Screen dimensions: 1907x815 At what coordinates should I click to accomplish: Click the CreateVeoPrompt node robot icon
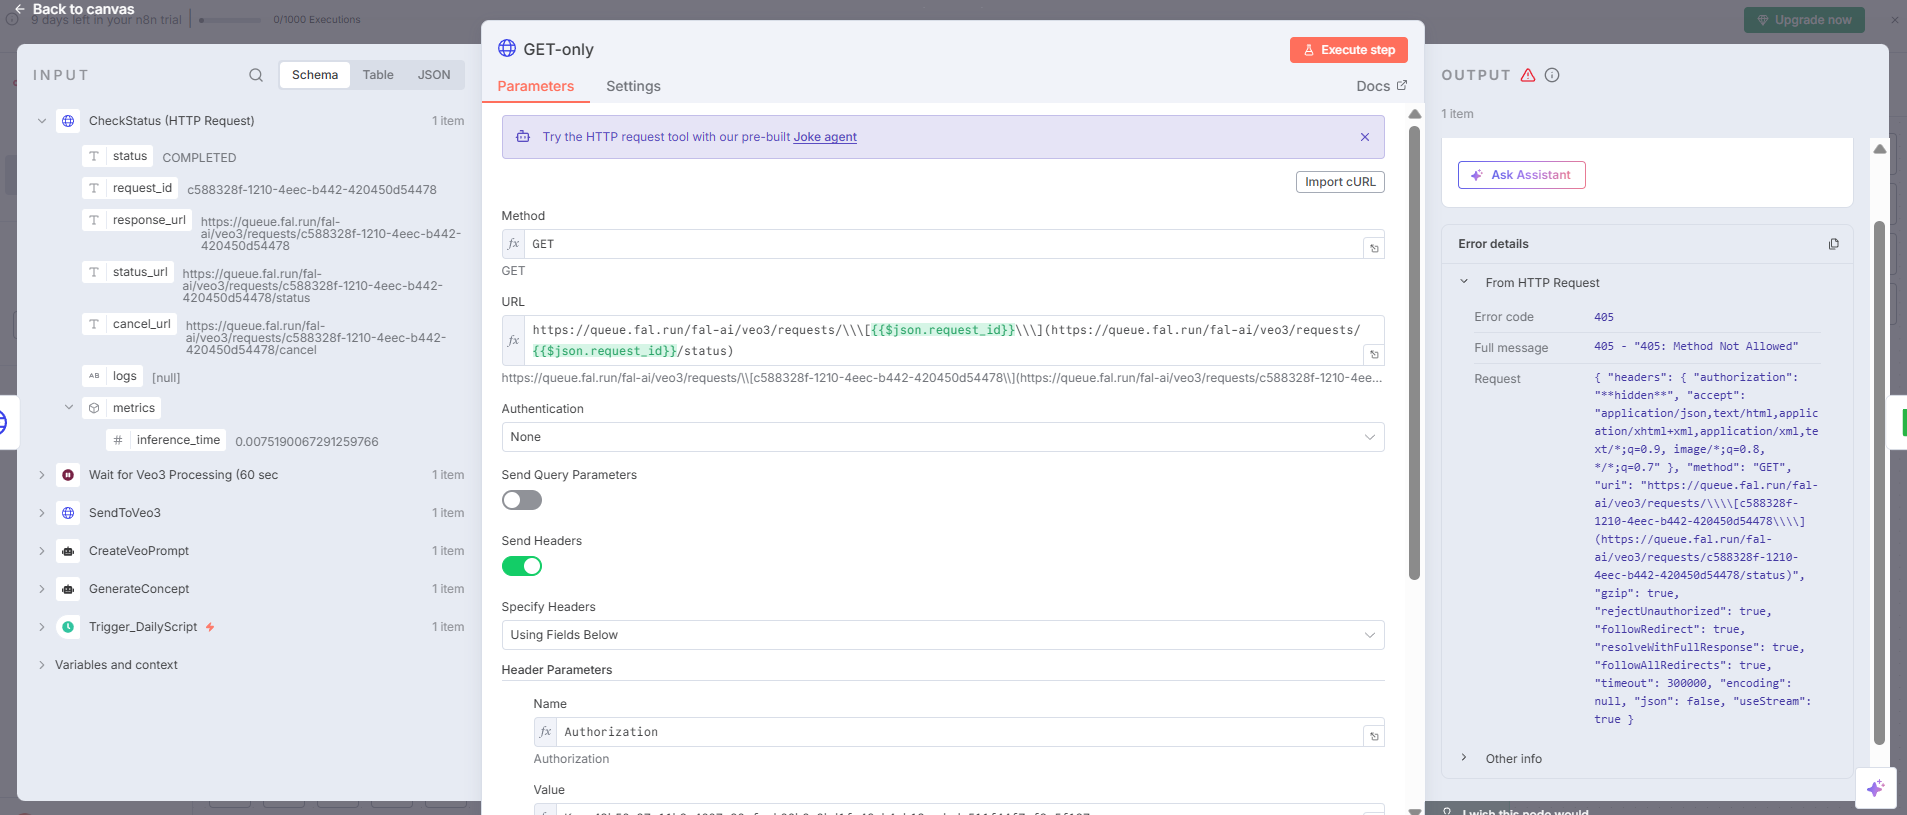(x=68, y=551)
